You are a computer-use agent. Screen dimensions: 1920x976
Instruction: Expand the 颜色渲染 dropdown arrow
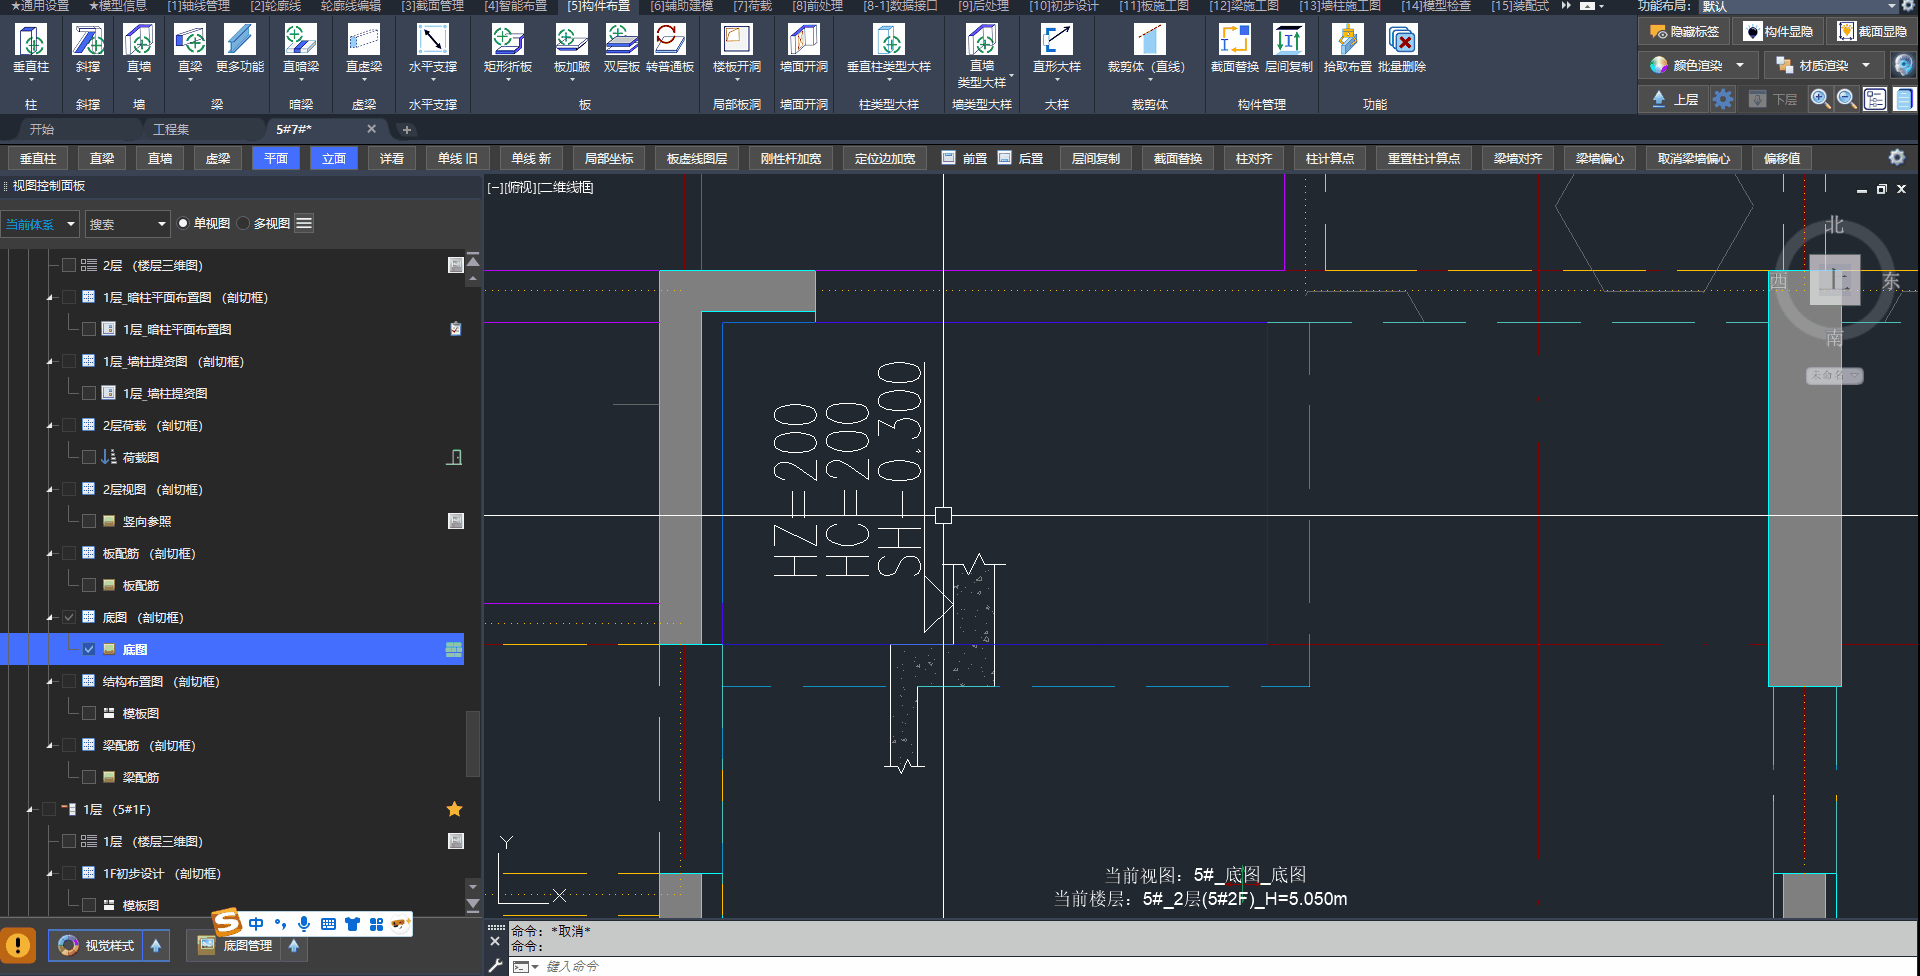(x=1740, y=66)
